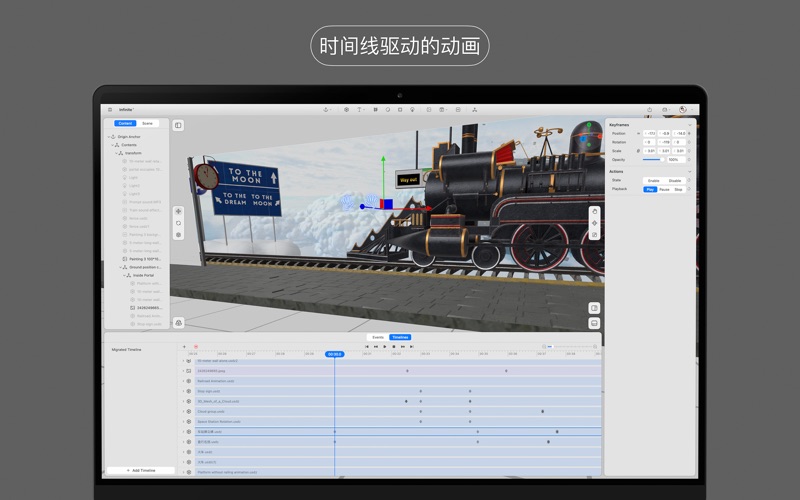The image size is (800, 500).
Task: Click the text tool icon in toolbar
Action: click(359, 109)
